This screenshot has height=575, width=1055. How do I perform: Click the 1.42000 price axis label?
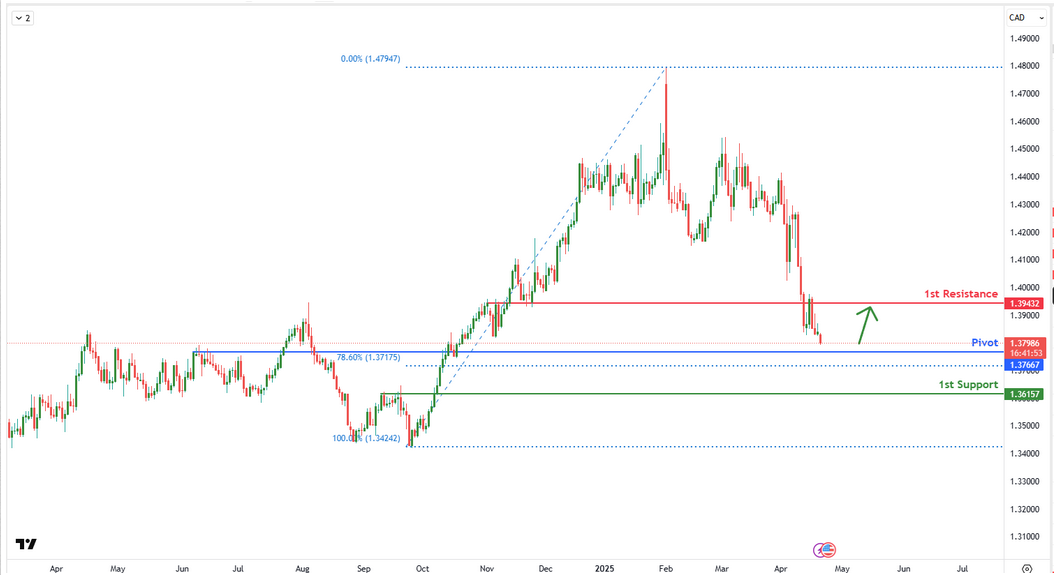pyautogui.click(x=1024, y=233)
